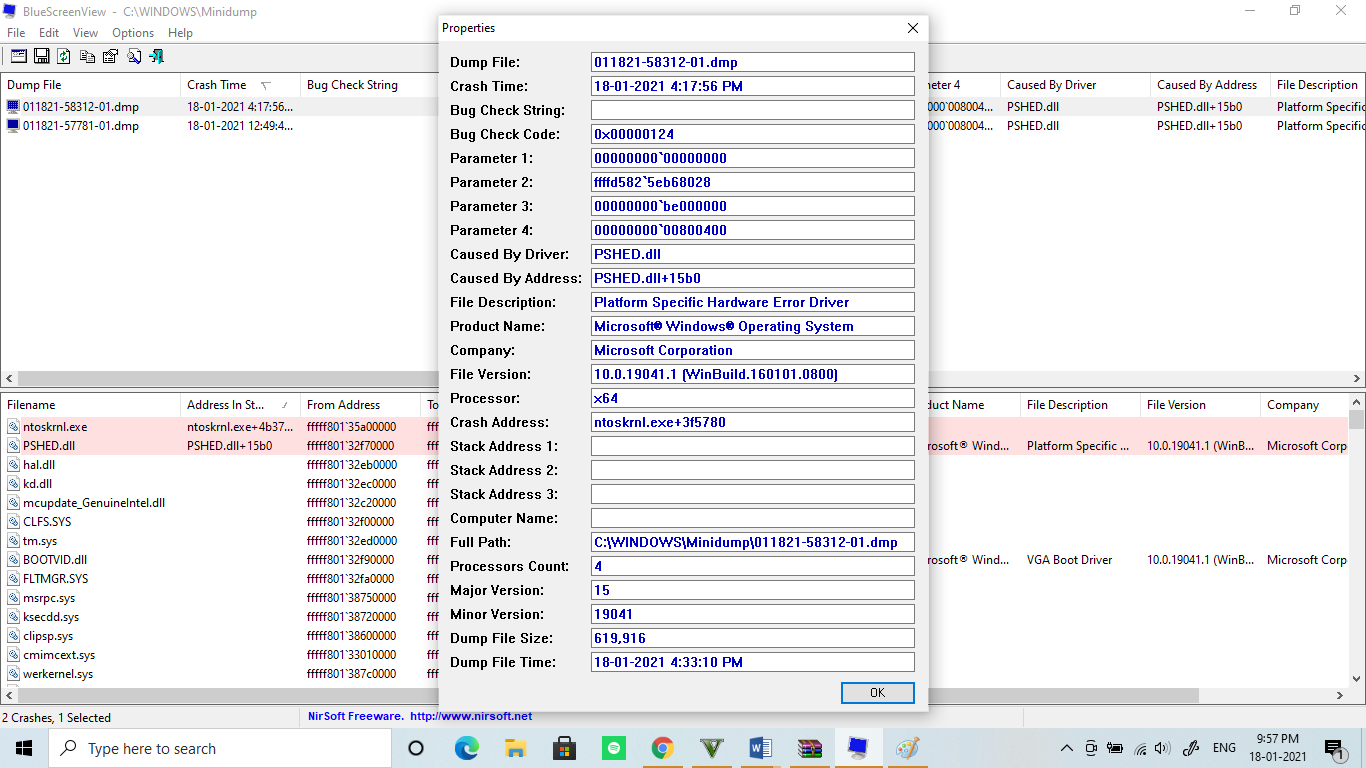Screen dimensions: 1366x768
Task: Open the Edit menu
Action: coord(49,33)
